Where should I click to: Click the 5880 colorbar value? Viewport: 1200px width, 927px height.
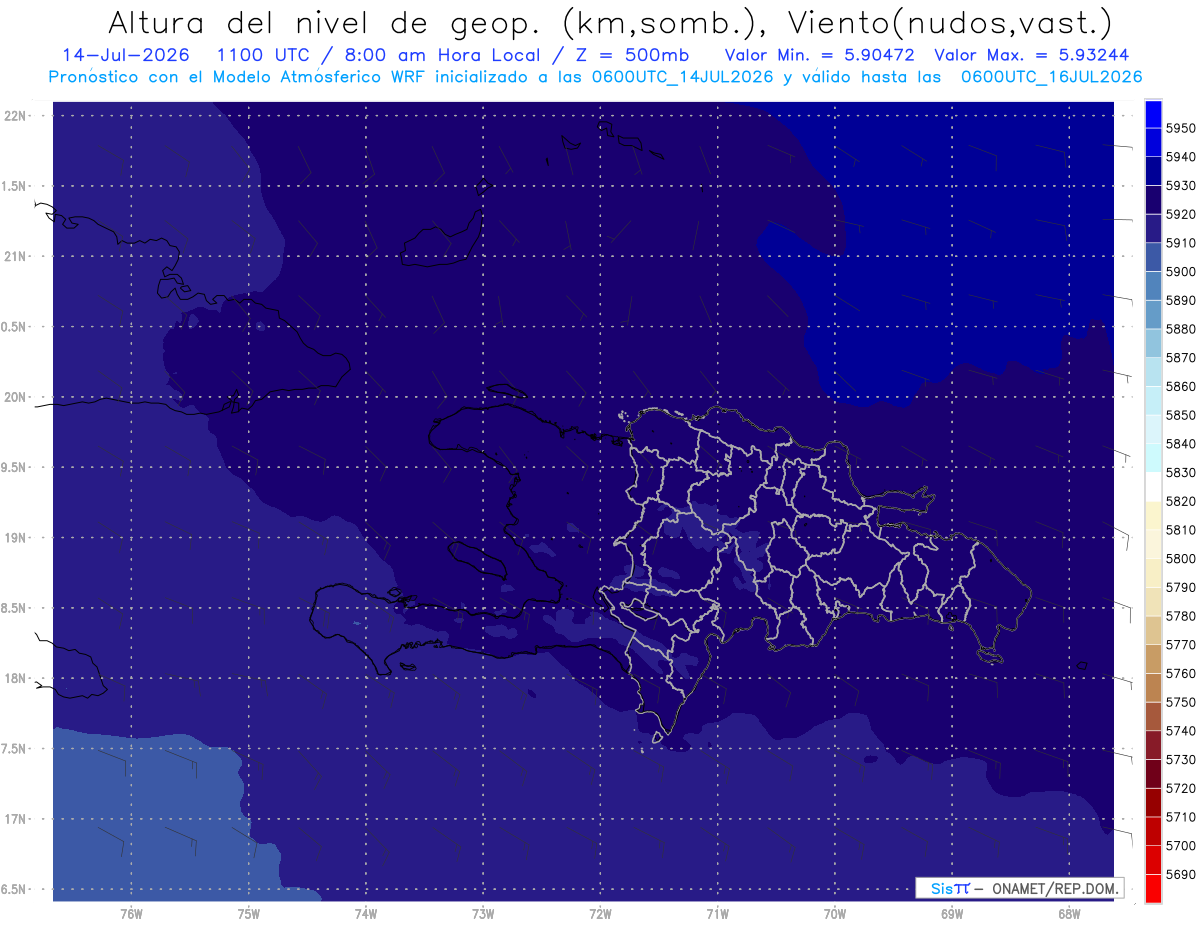pos(1181,329)
